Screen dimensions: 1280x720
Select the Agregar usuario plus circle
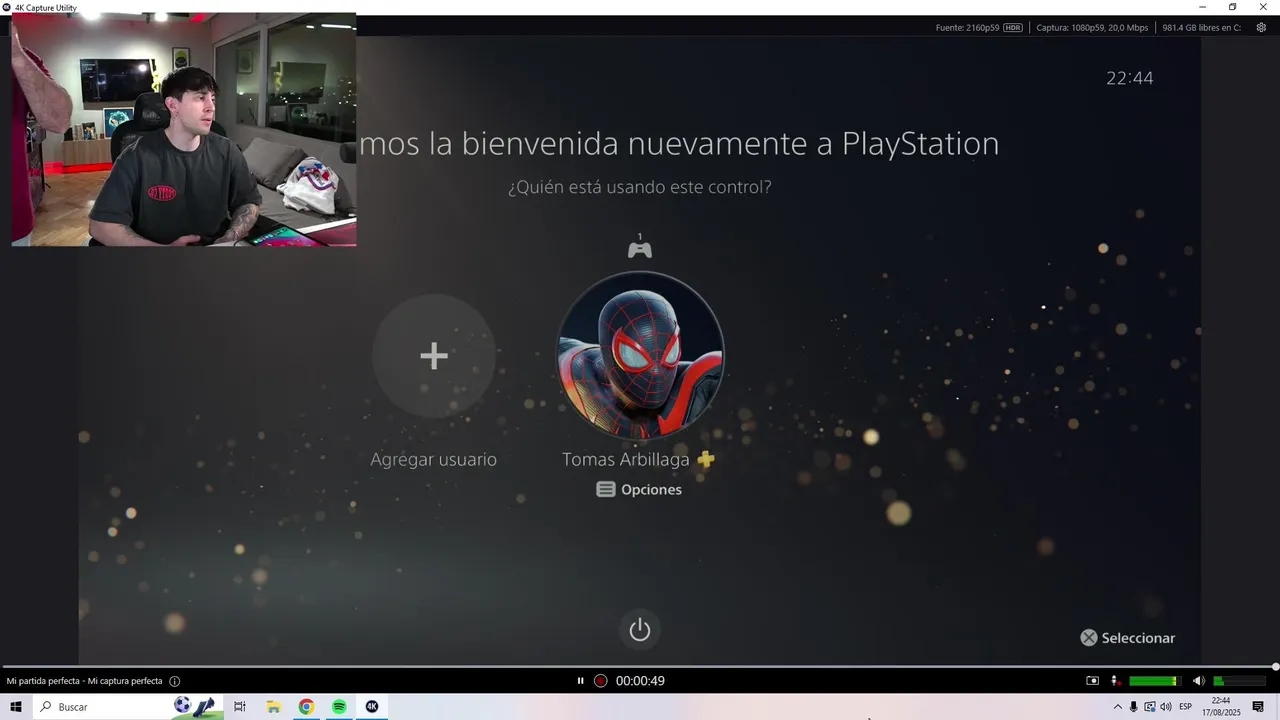click(433, 356)
